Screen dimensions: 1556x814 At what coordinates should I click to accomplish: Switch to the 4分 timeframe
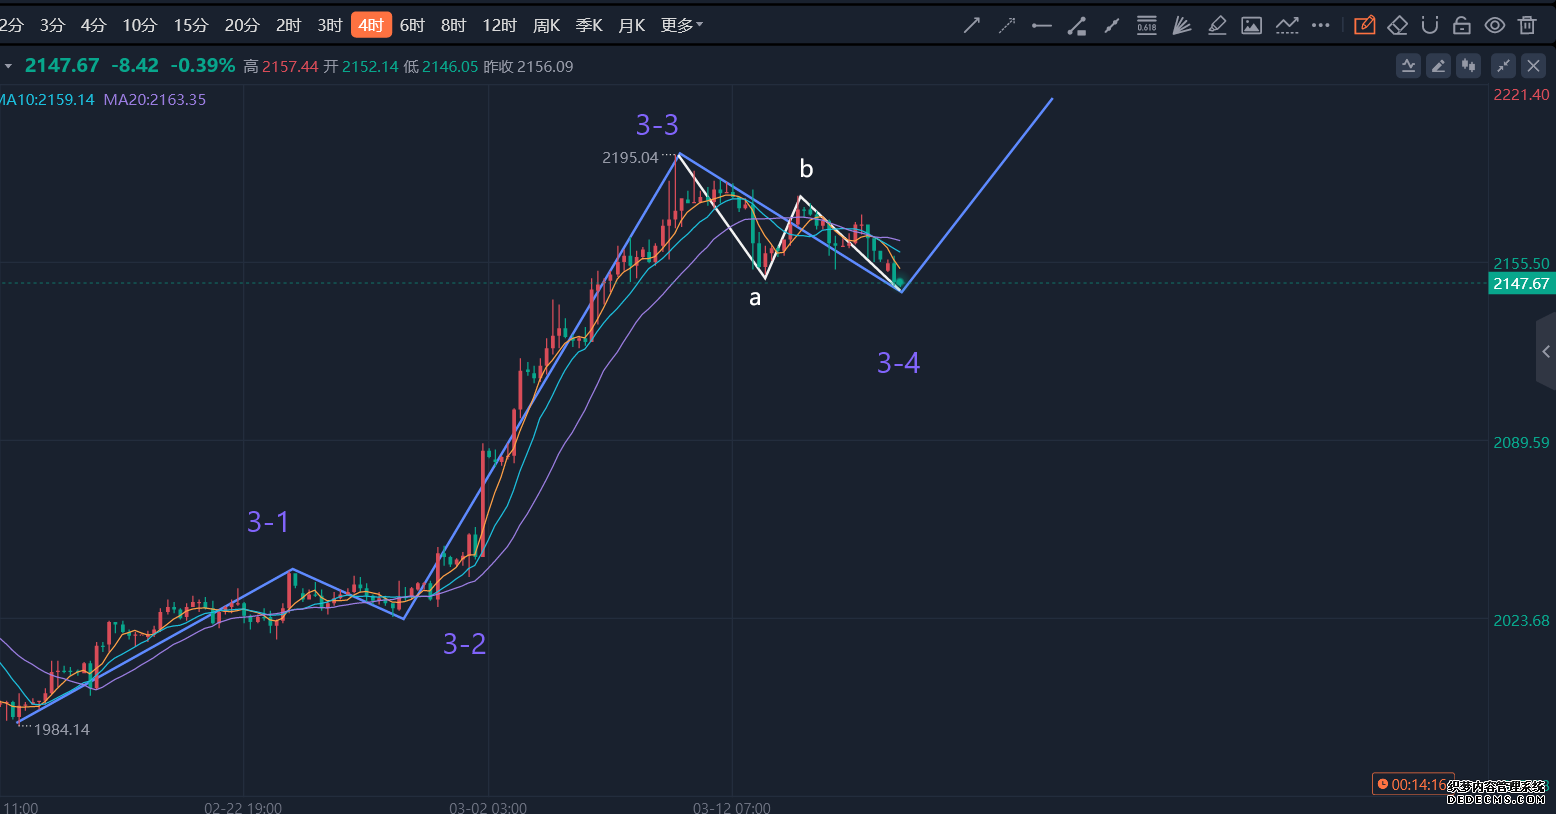[93, 25]
